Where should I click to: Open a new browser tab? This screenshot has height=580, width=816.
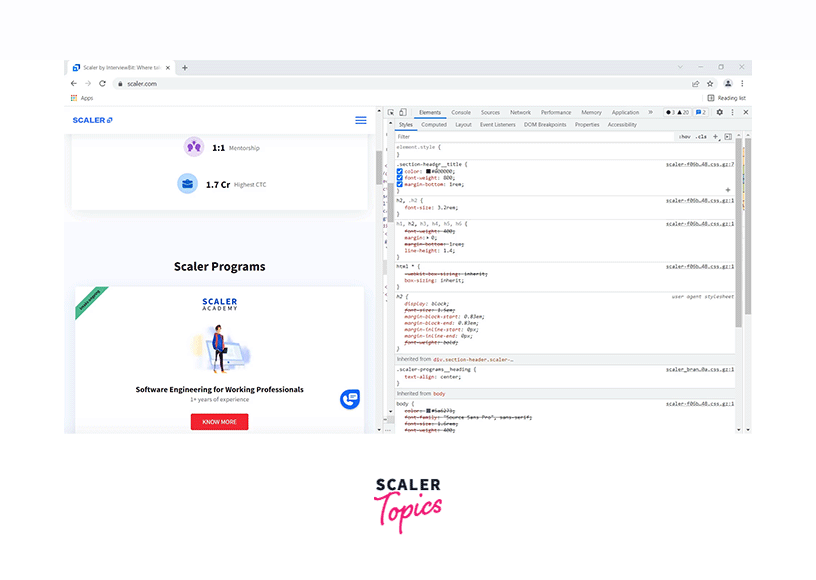click(x=185, y=68)
